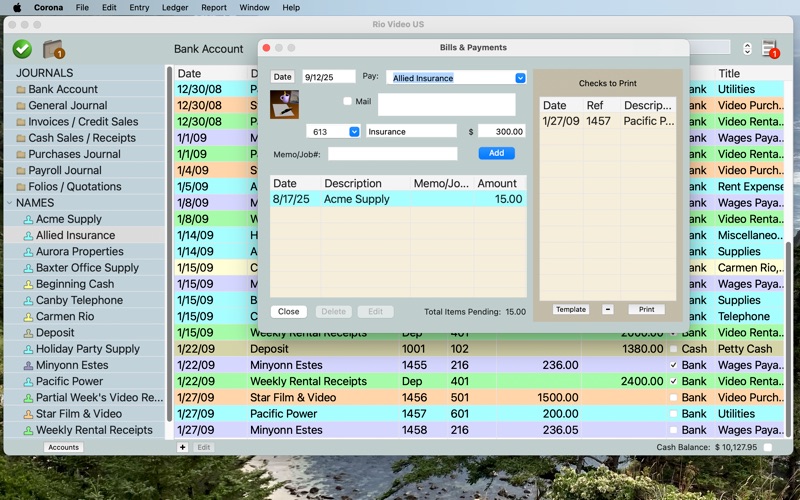Open the Pay payee dropdown arrow
Viewport: 800px width, 500px height.
pyautogui.click(x=520, y=78)
